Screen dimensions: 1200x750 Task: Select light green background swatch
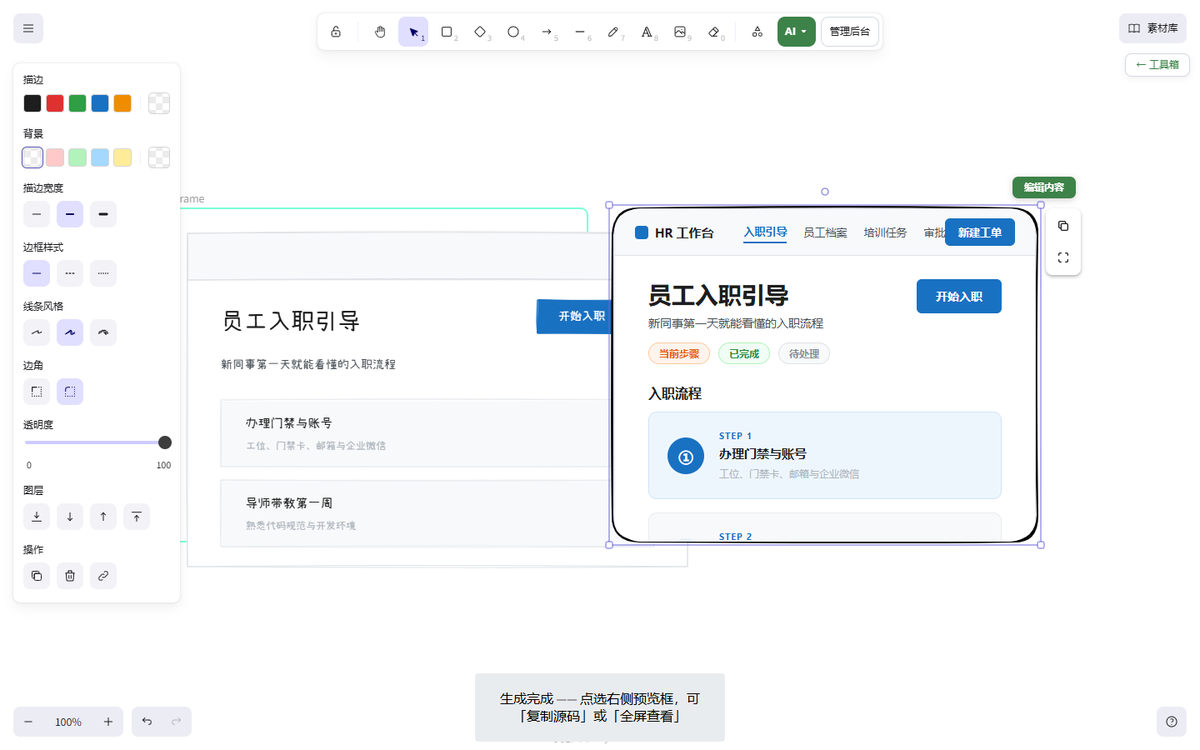tap(77, 157)
